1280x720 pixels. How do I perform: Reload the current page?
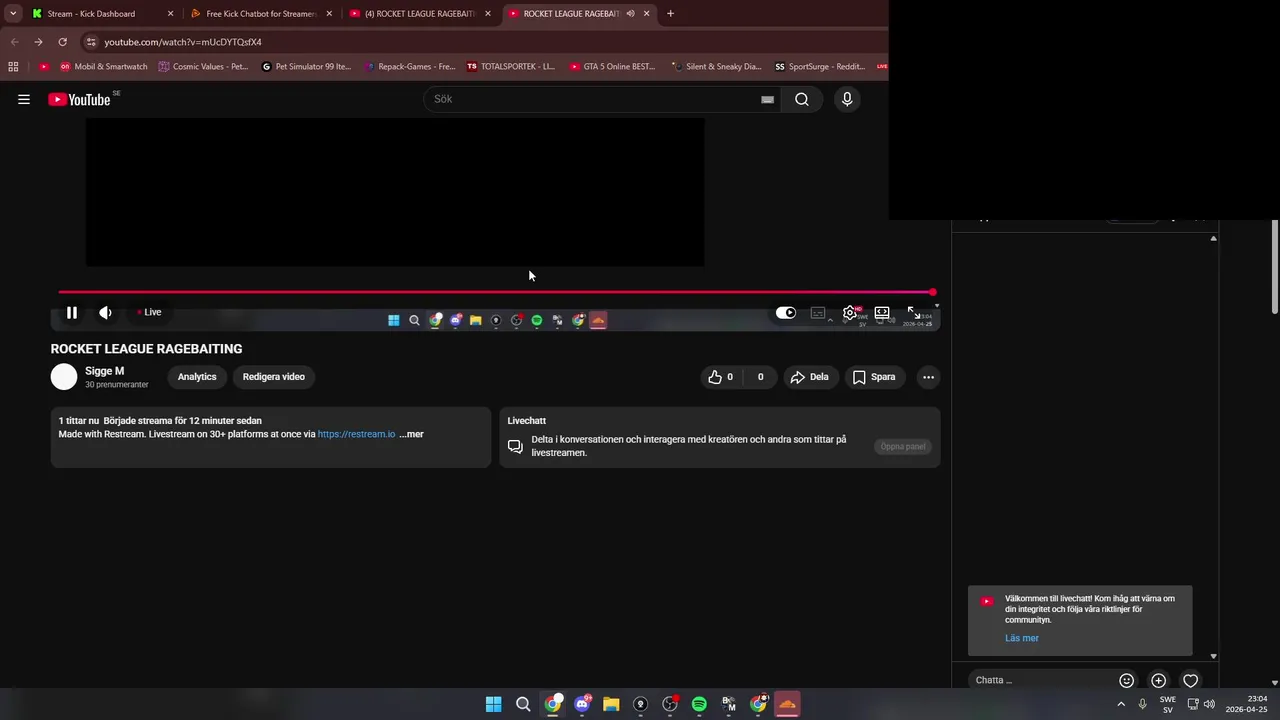62,42
